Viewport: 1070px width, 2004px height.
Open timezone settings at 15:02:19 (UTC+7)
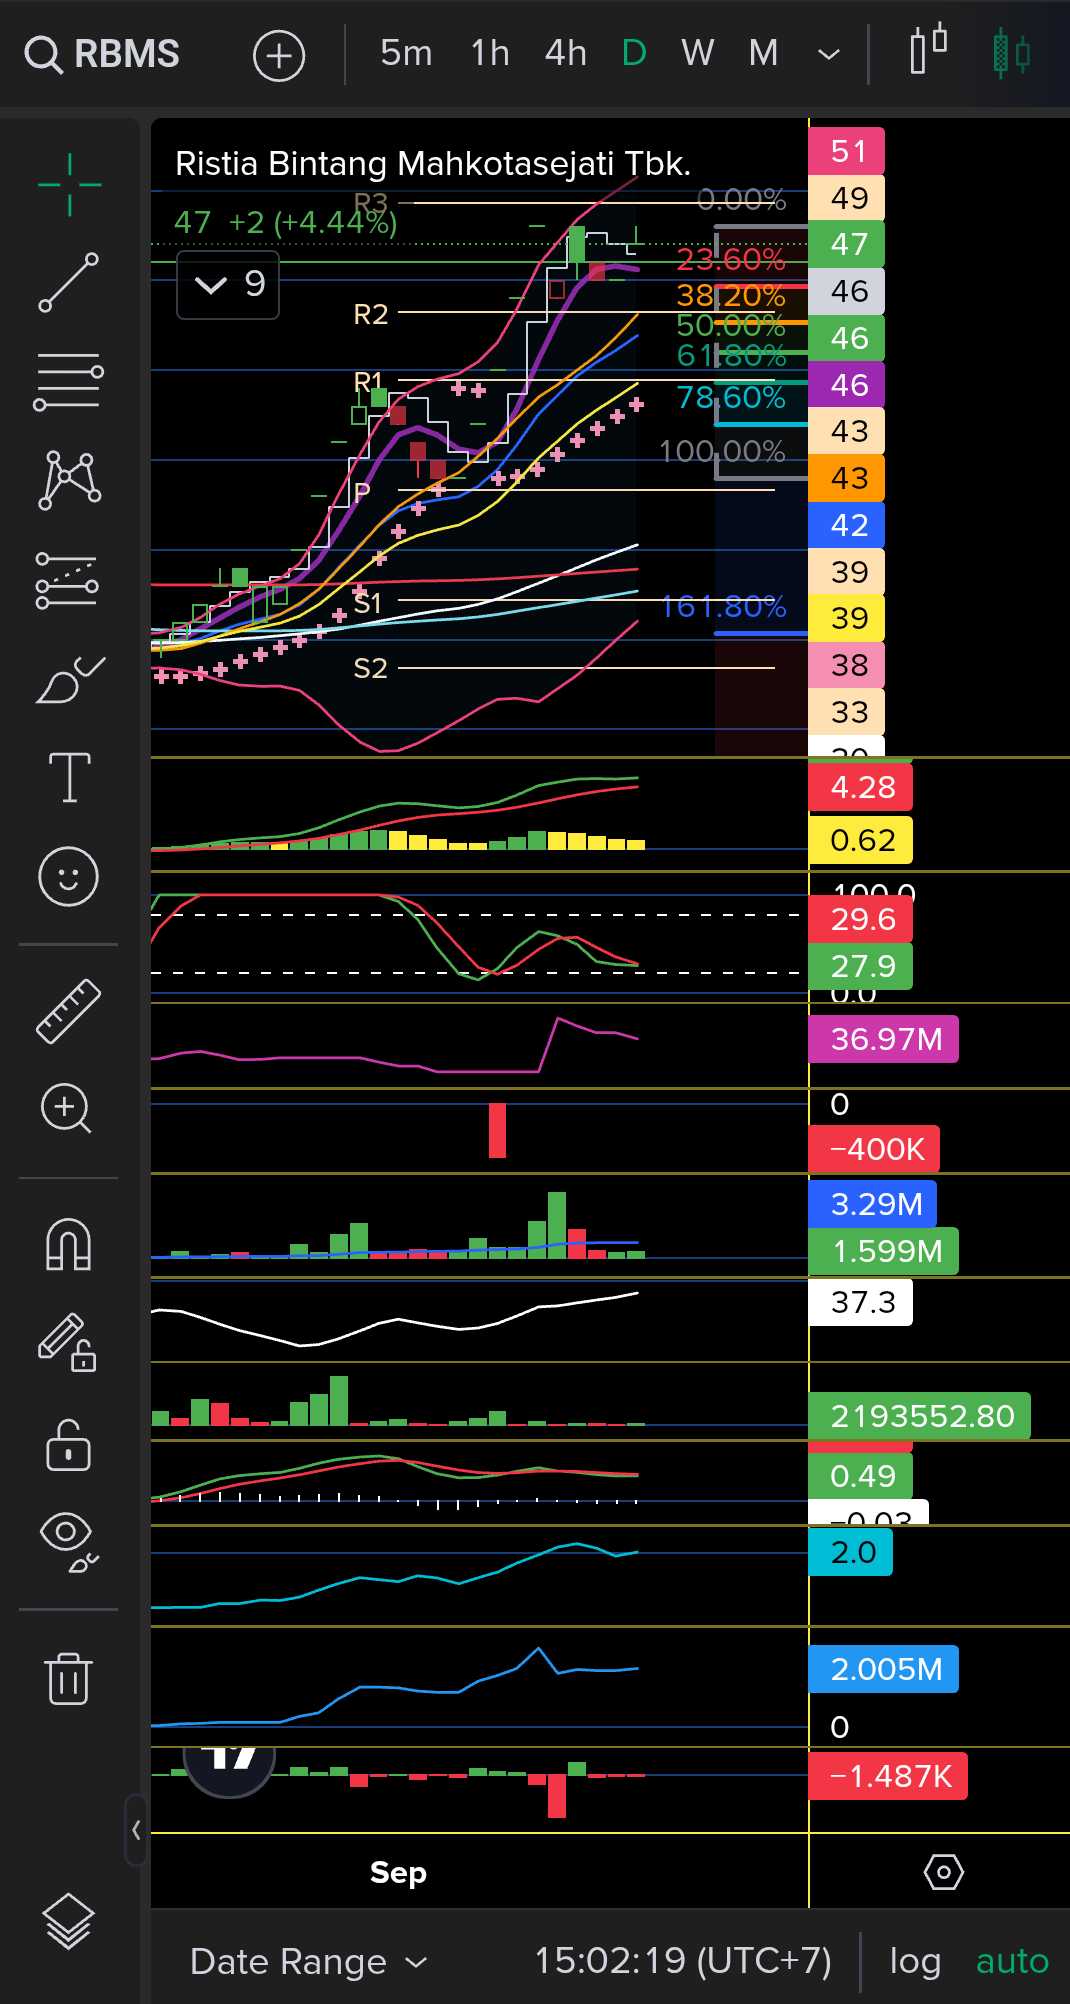coord(683,1961)
